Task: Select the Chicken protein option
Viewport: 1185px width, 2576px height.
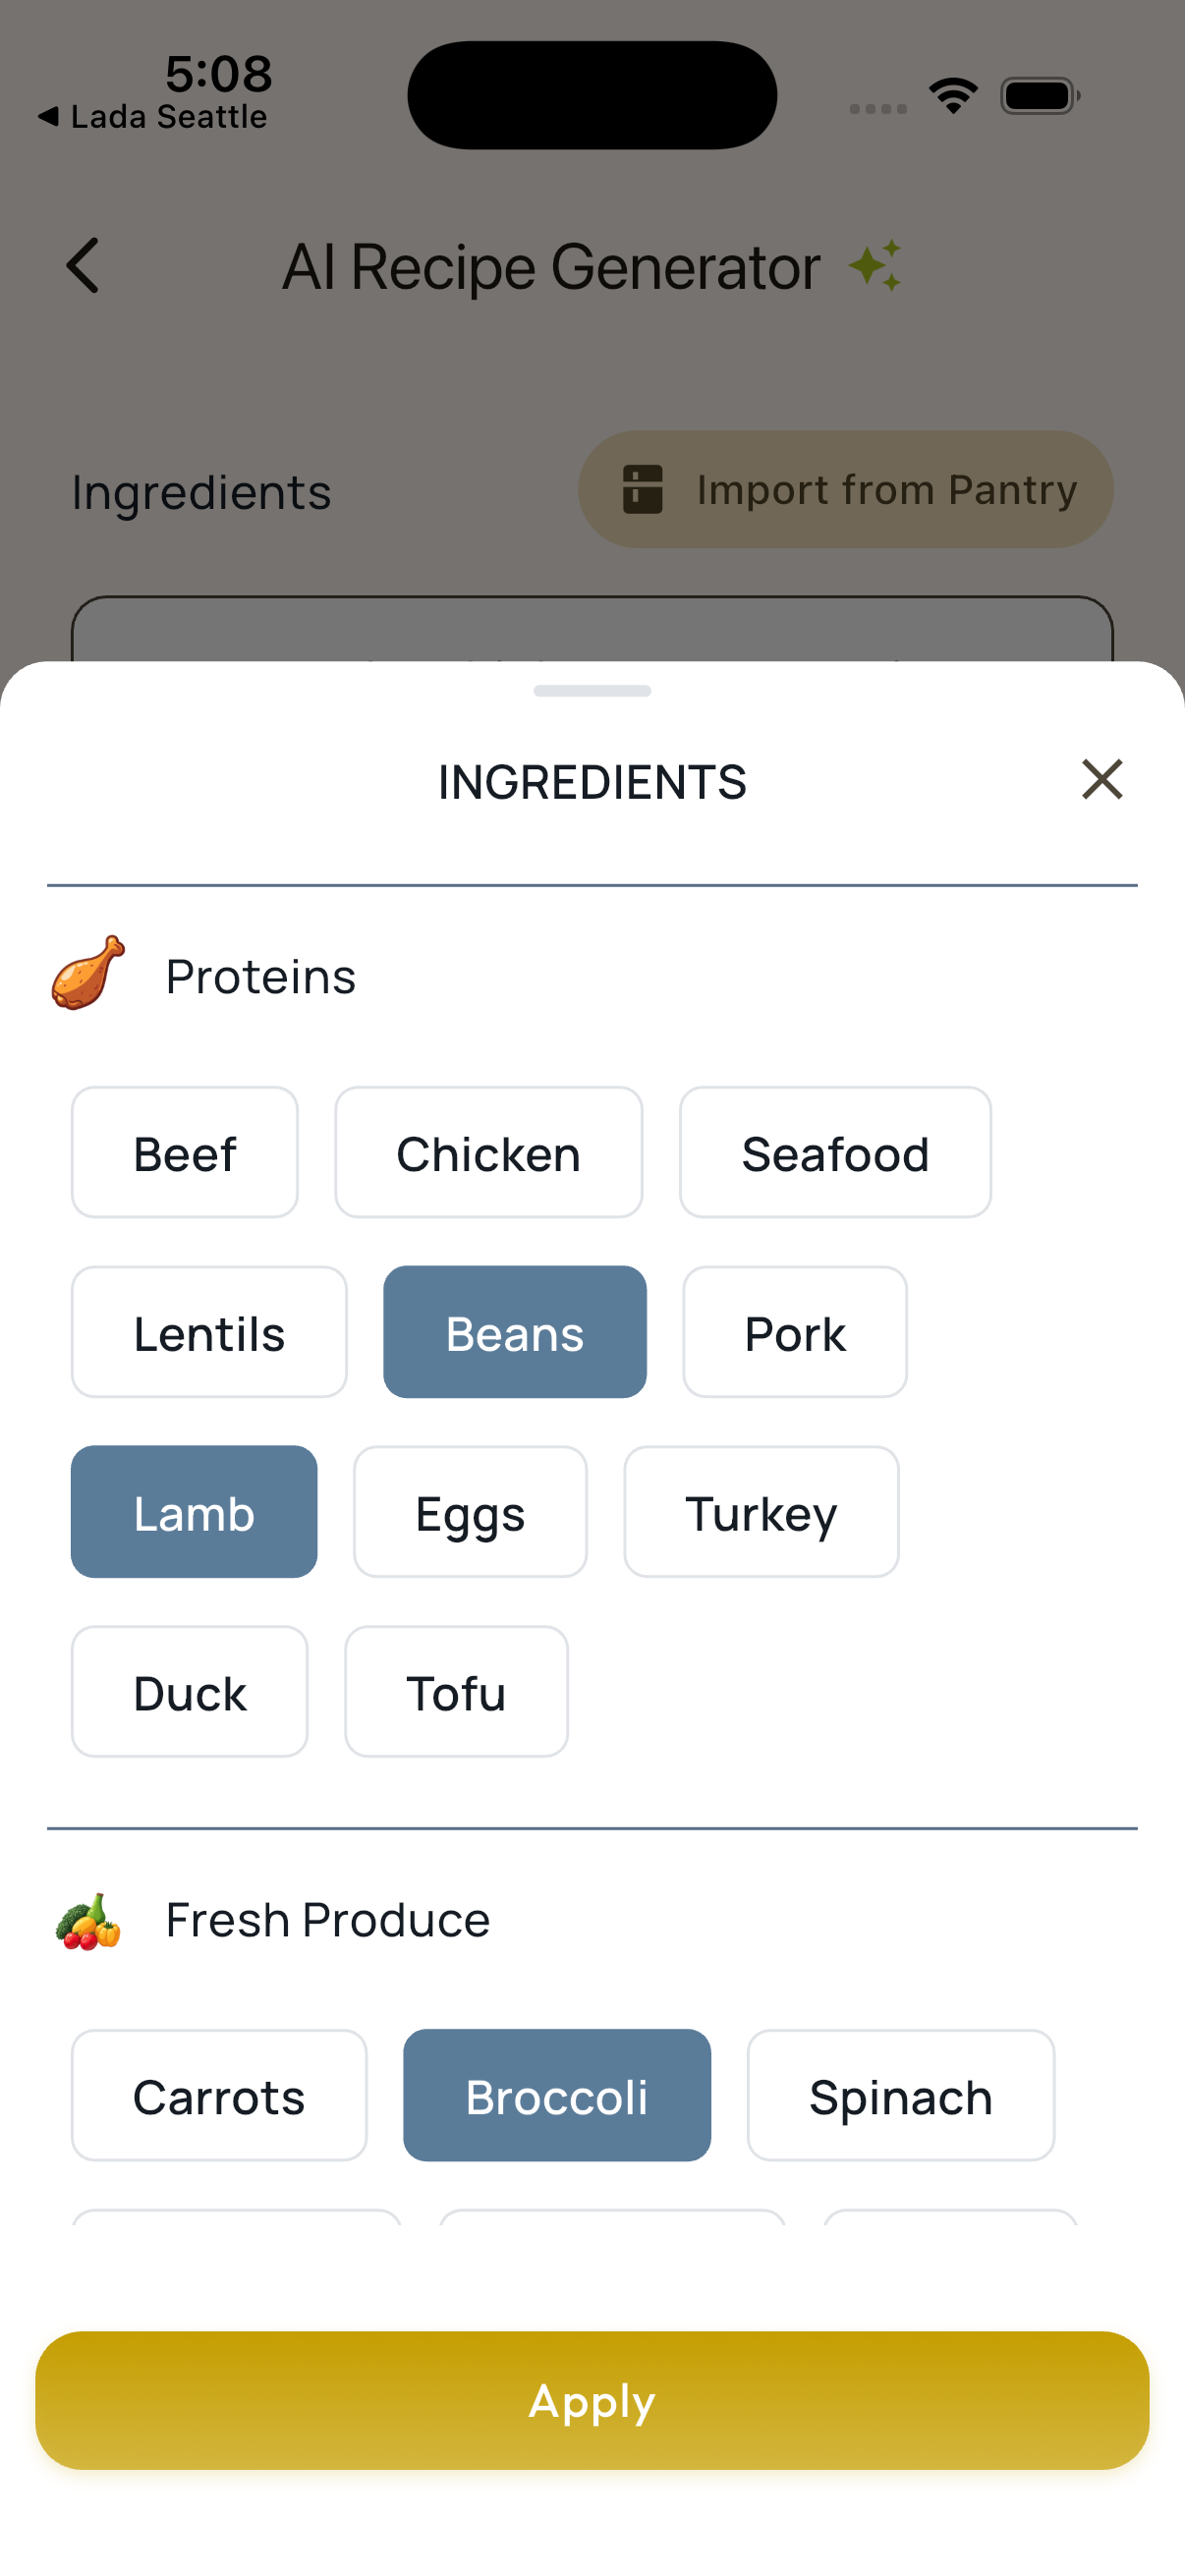Action: [x=487, y=1152]
